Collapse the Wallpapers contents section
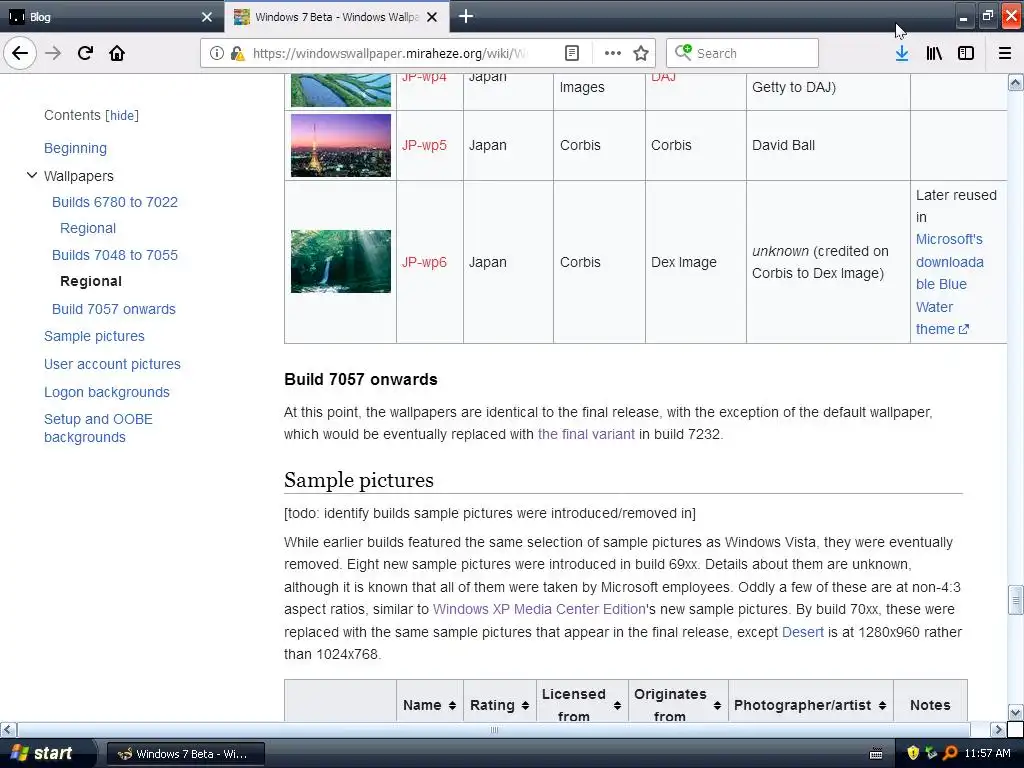Screen dimensions: 1024x768 point(31,175)
